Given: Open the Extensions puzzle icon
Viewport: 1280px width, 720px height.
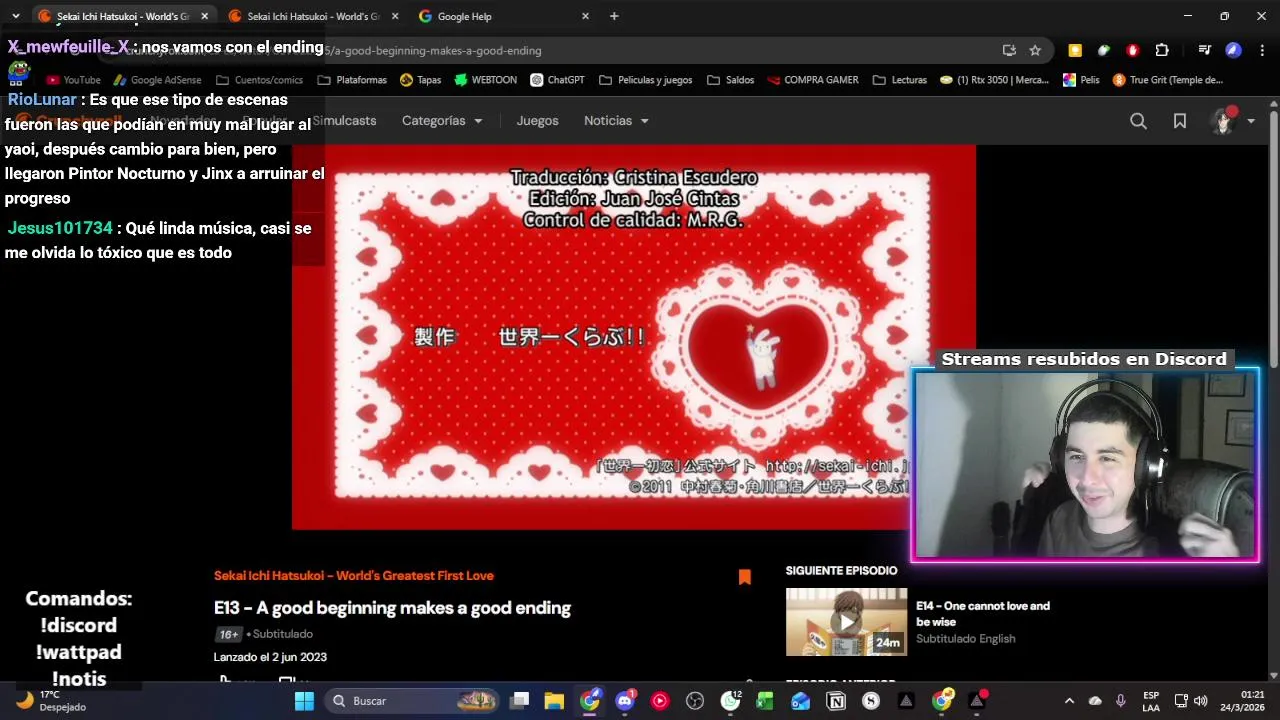Looking at the screenshot, I should (1162, 50).
